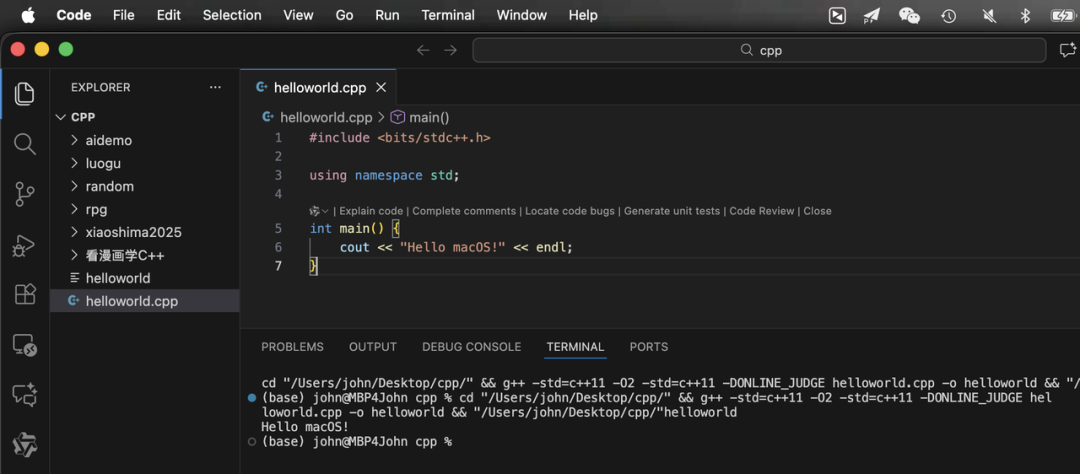Select helloworld.cpp in Explorer tree
The height and width of the screenshot is (474, 1080).
(x=145, y=301)
